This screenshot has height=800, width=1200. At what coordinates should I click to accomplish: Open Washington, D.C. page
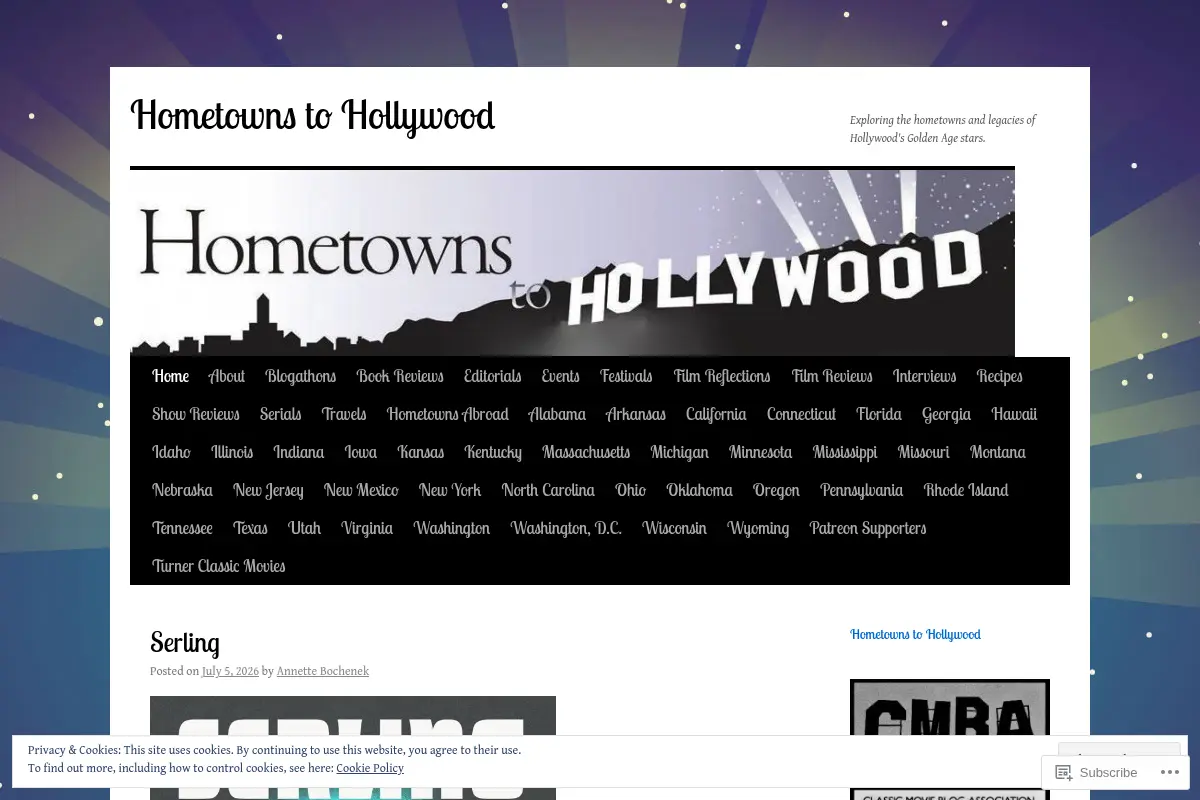pyautogui.click(x=566, y=528)
